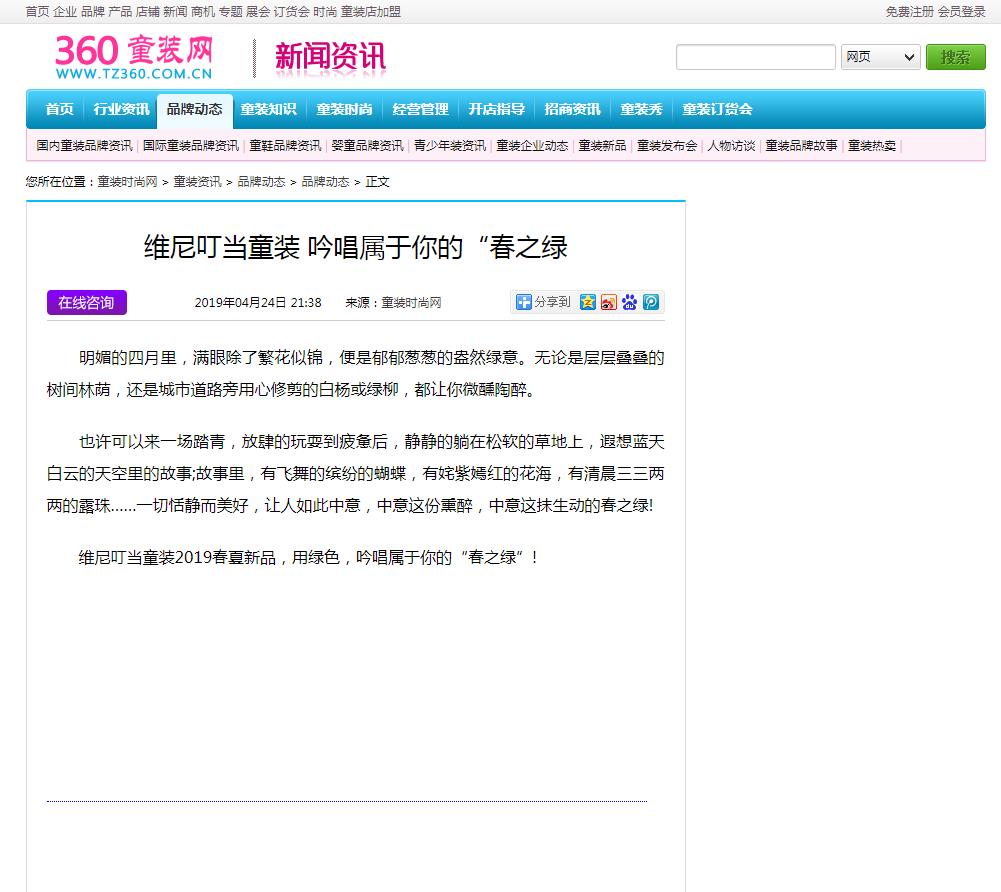Click 童装店加盟 in the top gray bar
1001x892 pixels.
[371, 11]
